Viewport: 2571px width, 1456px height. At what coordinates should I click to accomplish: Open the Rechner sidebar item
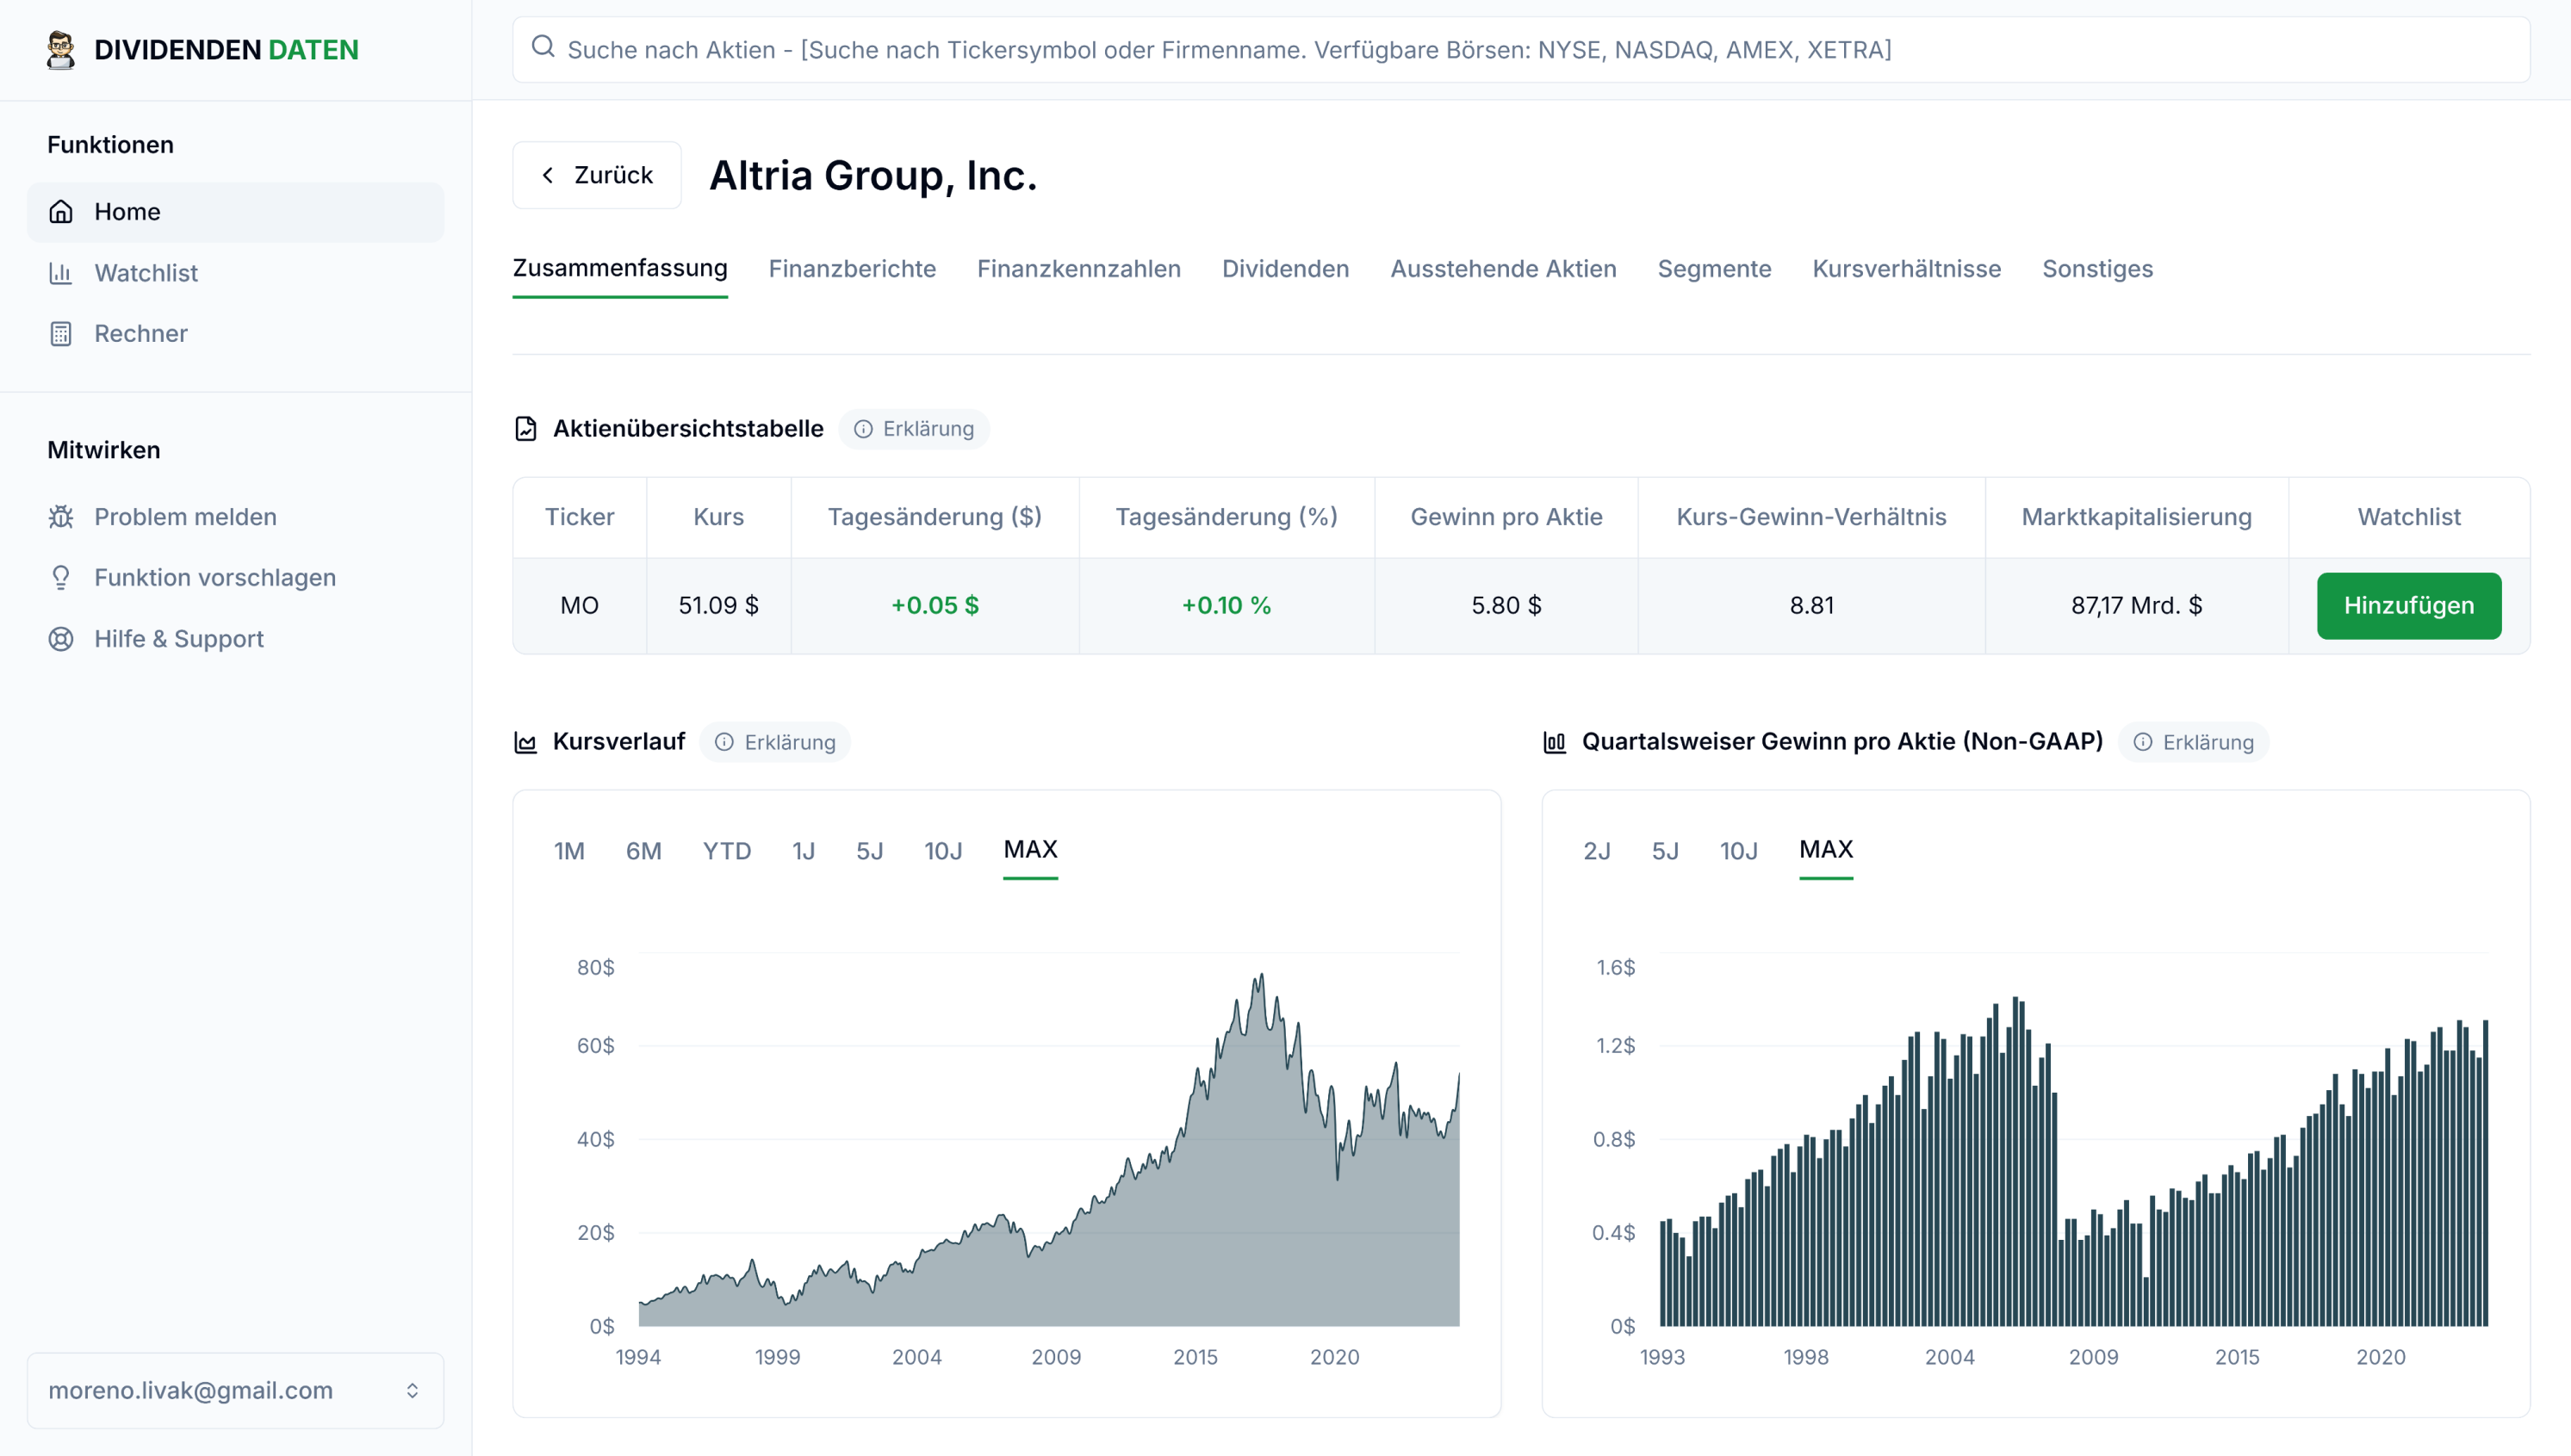[x=236, y=334]
